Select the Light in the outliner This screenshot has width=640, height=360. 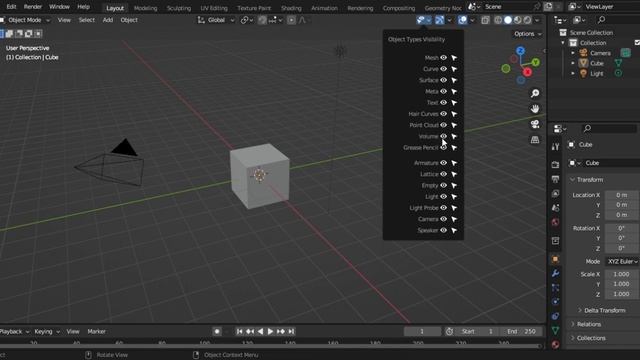(x=596, y=74)
